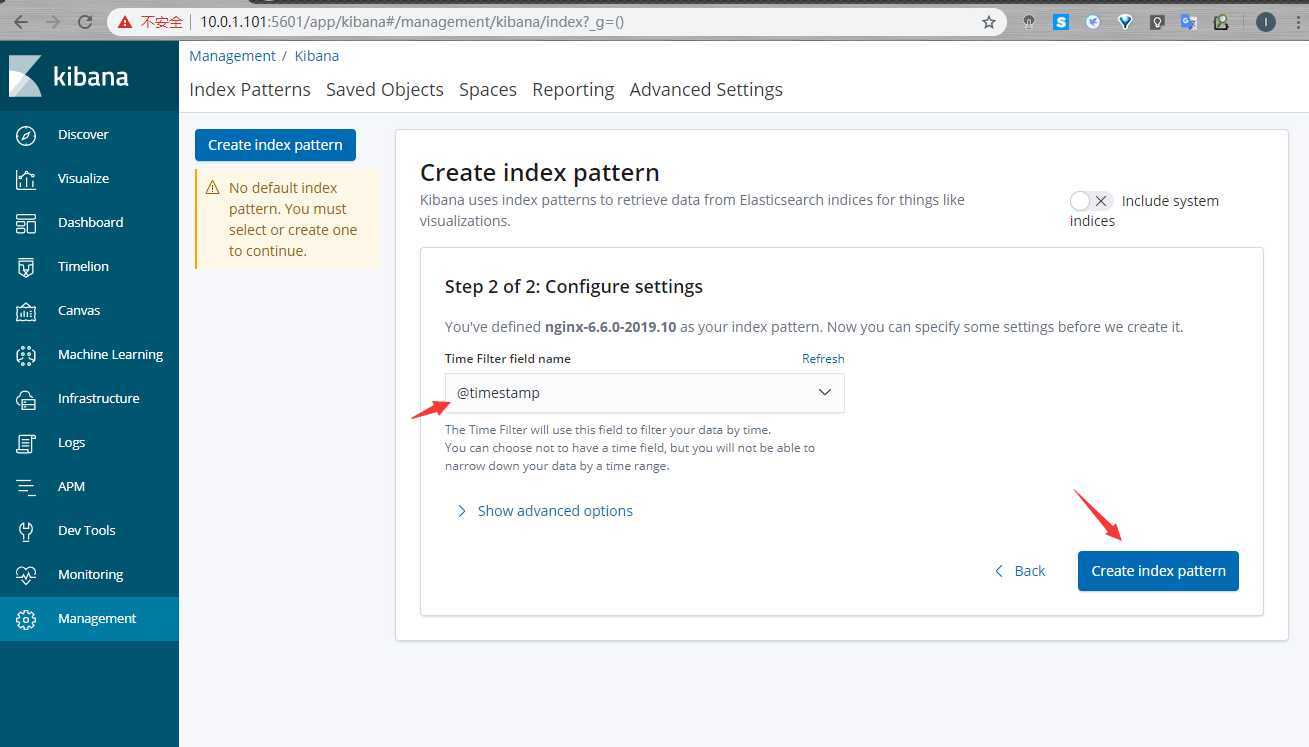Click the browser profile avatar icon
This screenshot has width=1309, height=747.
(x=1266, y=21)
